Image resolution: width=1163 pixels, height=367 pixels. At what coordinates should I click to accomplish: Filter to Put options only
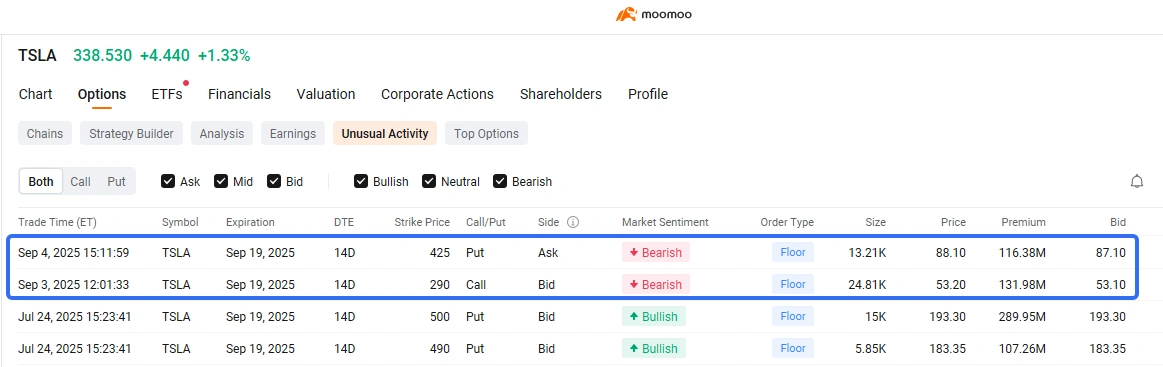click(116, 182)
